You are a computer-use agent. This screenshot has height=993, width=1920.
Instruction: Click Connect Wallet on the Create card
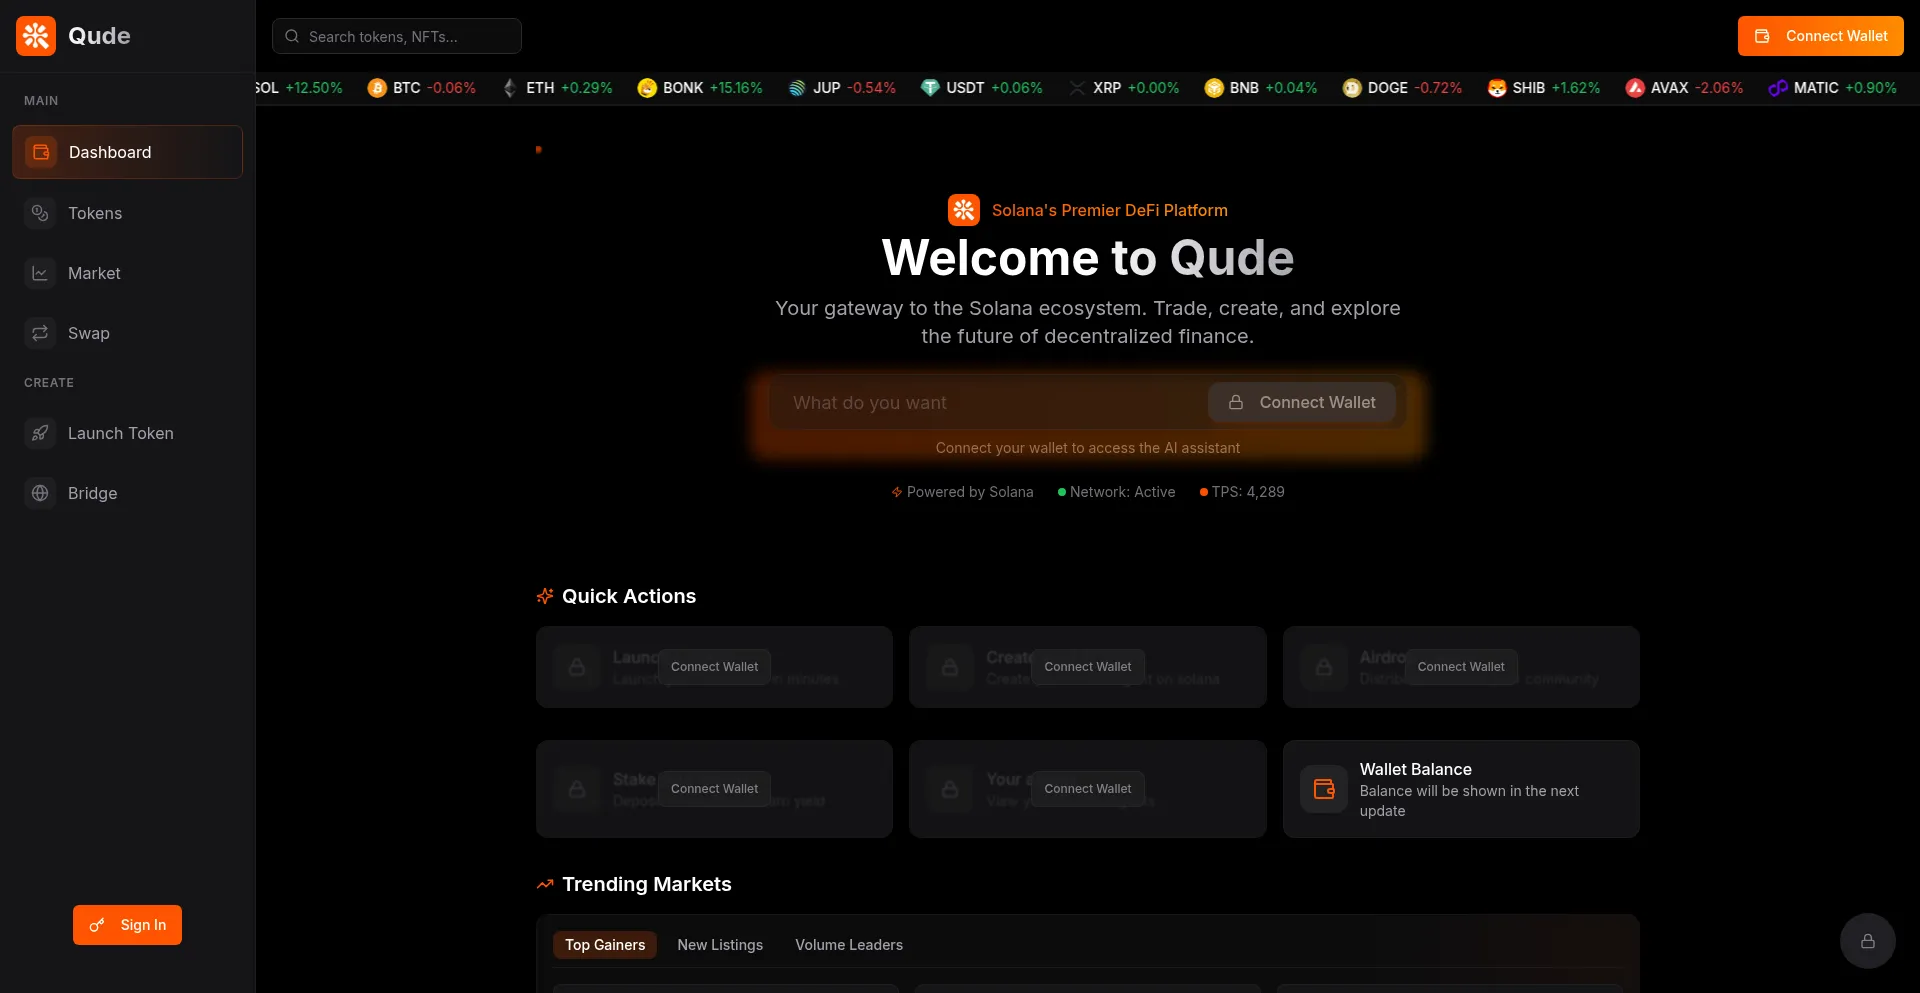click(x=1088, y=667)
